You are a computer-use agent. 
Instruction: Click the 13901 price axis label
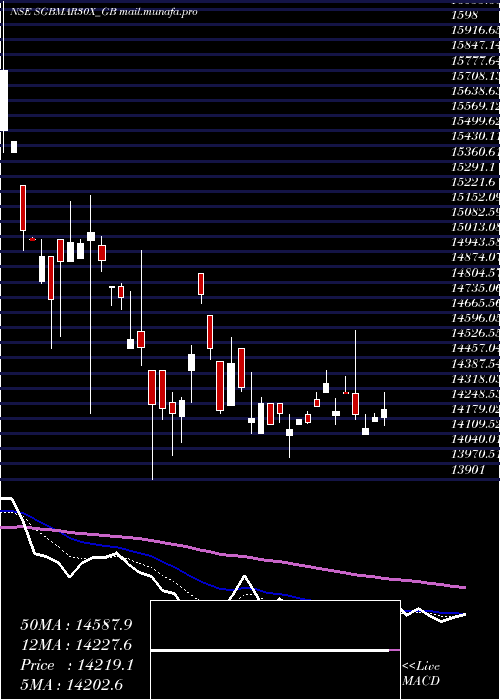pos(468,470)
